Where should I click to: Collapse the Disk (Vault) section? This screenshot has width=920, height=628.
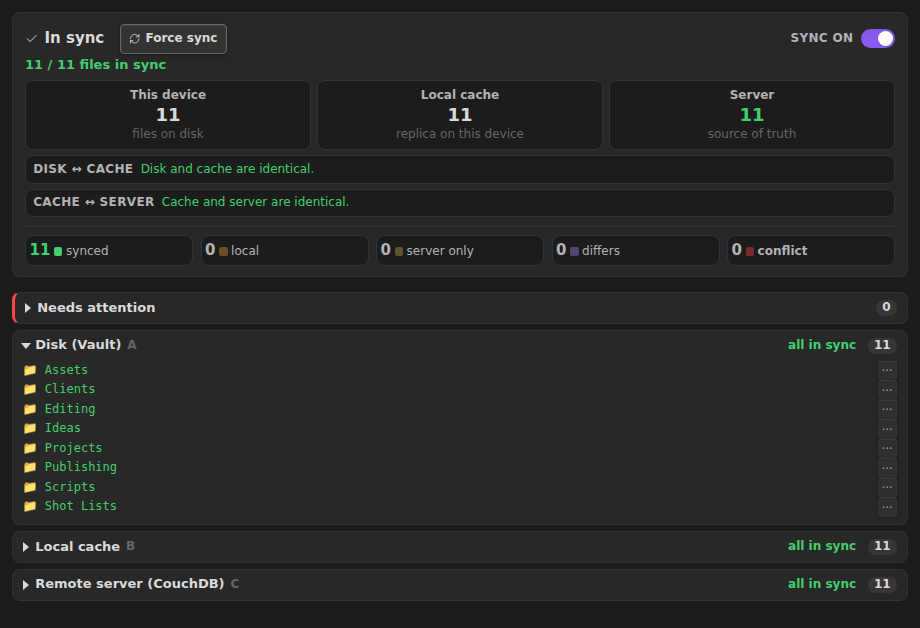pyautogui.click(x=460, y=345)
